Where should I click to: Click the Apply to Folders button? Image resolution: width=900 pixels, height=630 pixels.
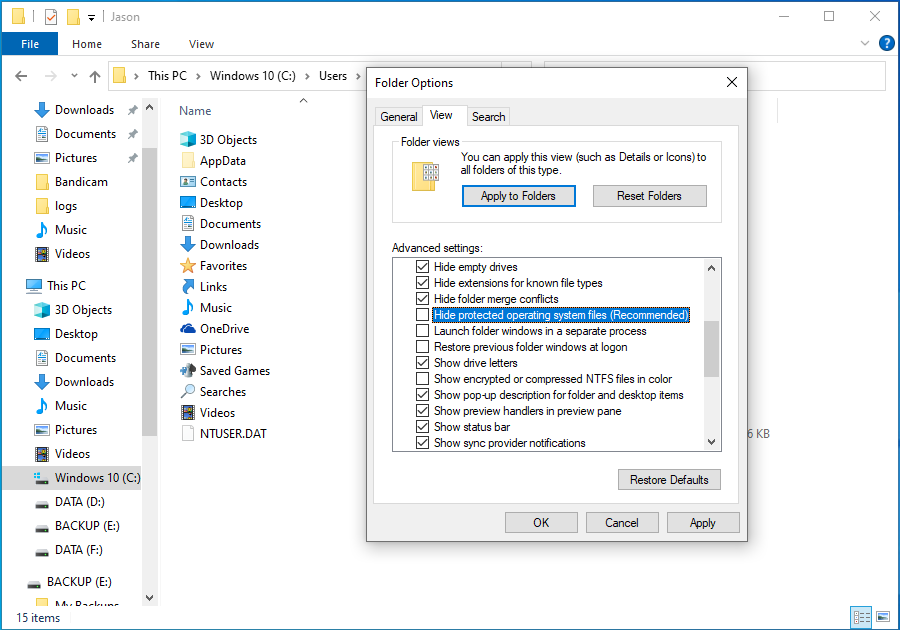[x=518, y=196]
